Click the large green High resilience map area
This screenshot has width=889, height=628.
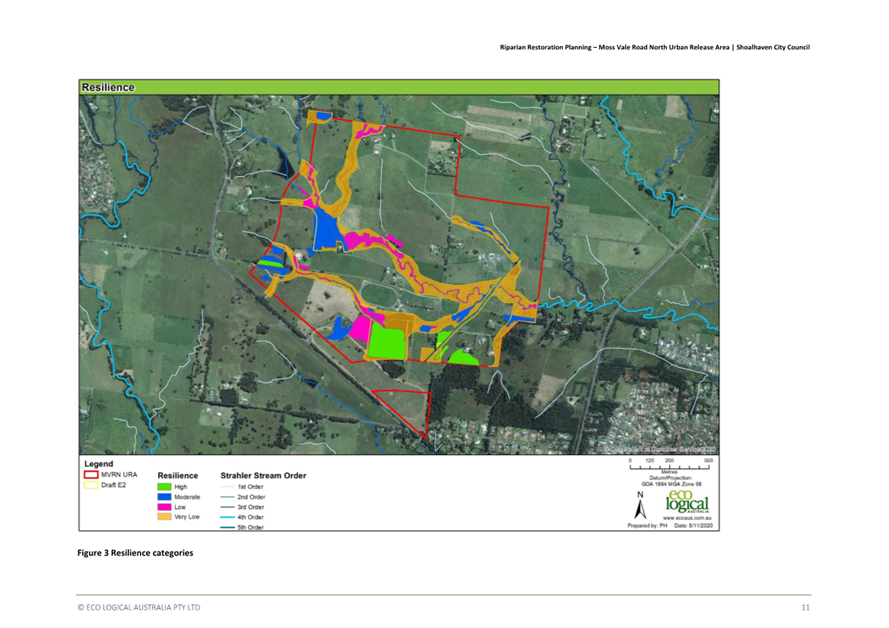pos(386,341)
